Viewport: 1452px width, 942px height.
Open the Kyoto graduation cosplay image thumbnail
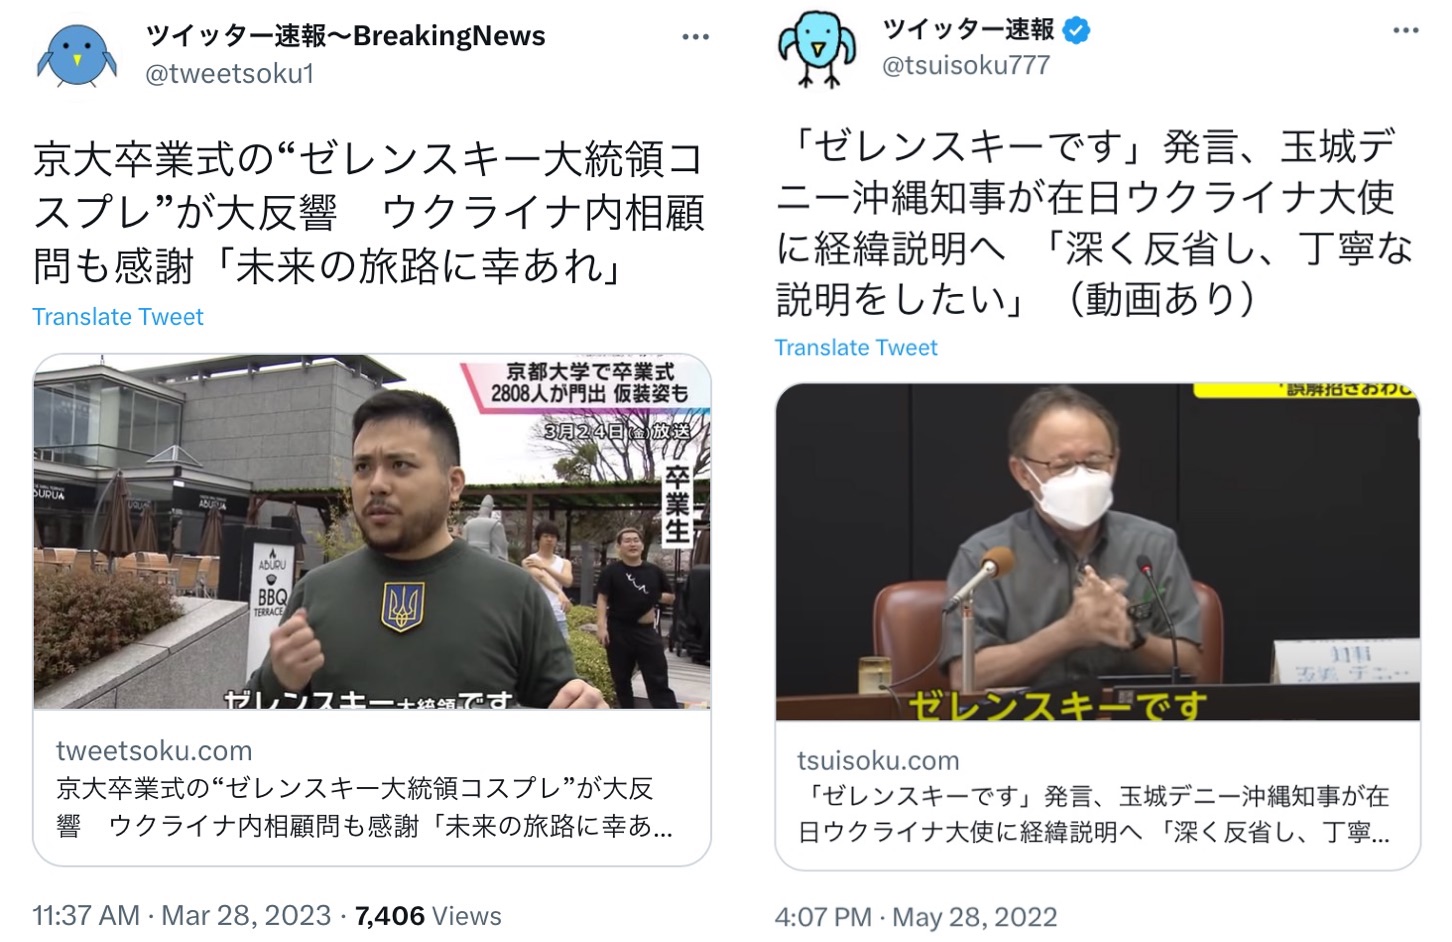pyautogui.click(x=372, y=532)
